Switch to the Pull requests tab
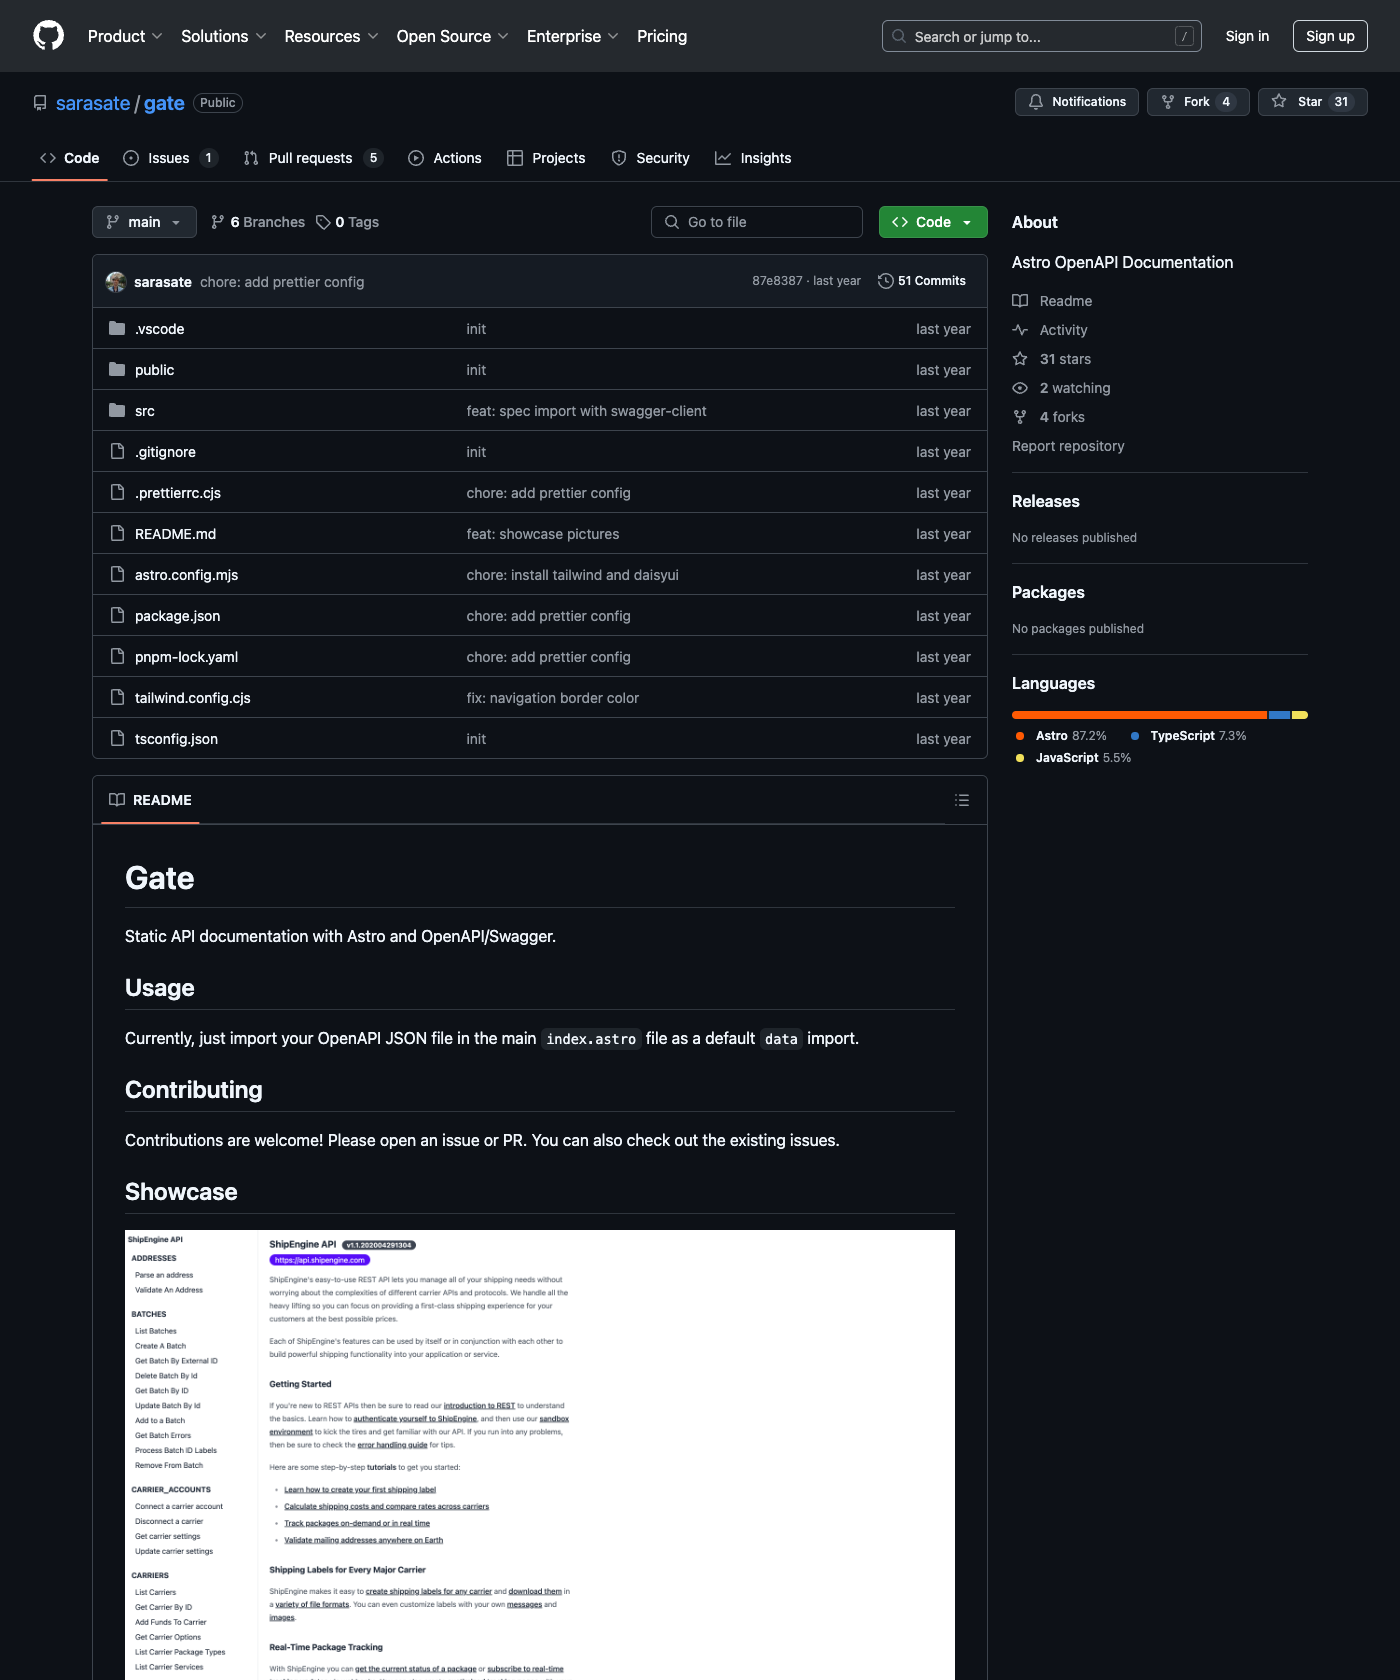Viewport: 1400px width, 1680px height. [313, 158]
